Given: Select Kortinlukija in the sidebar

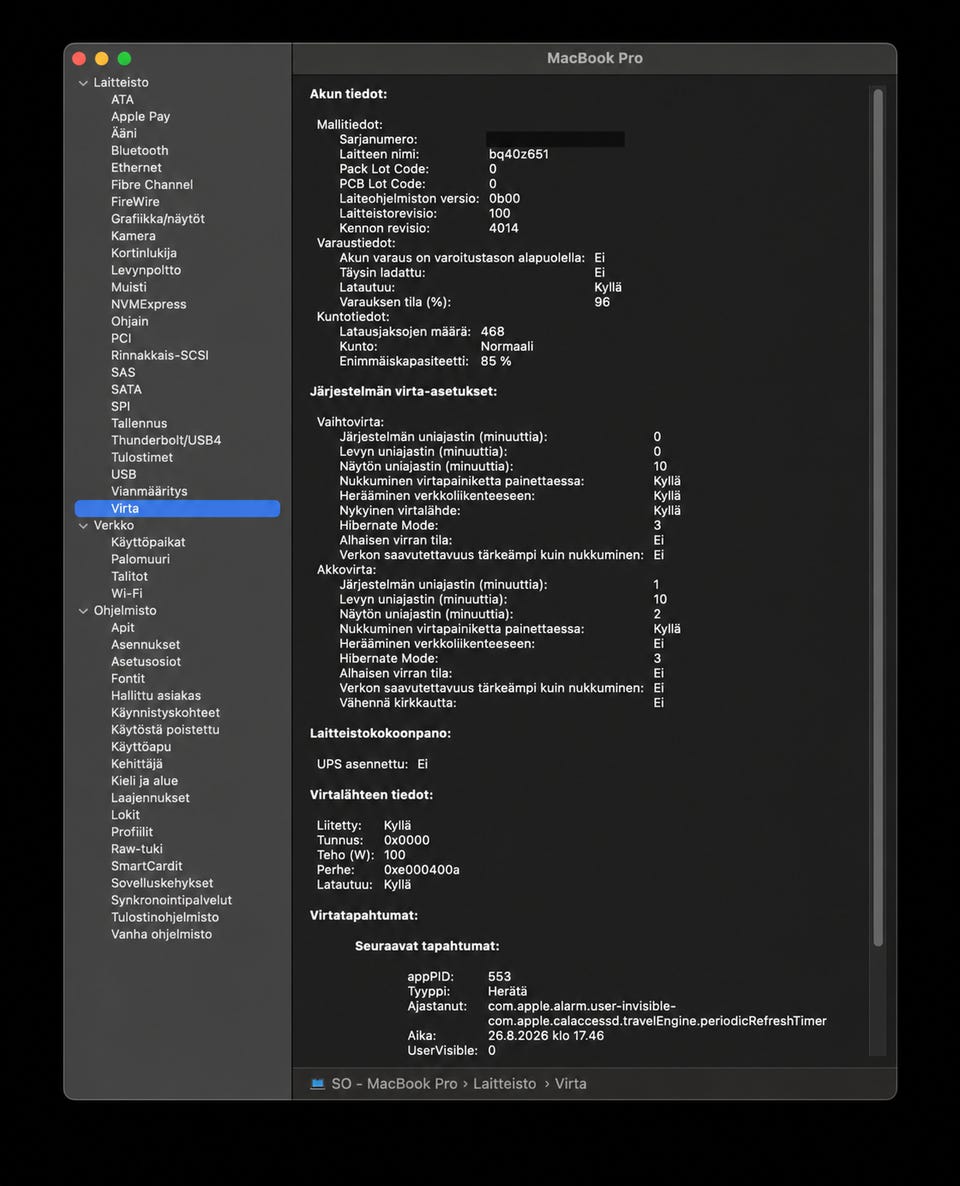Looking at the screenshot, I should point(144,253).
